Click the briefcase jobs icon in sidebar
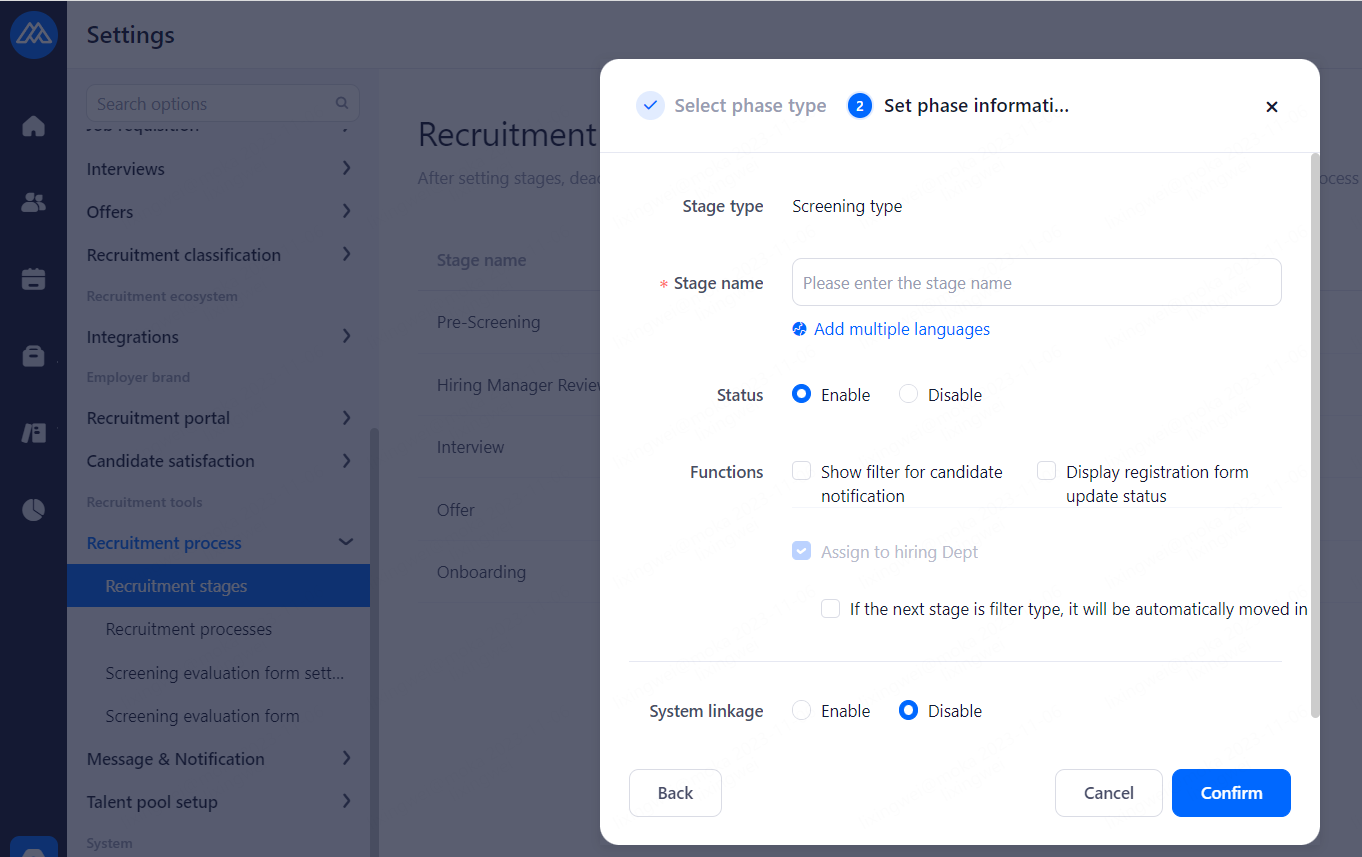Screen dimensions: 1362x857 [33, 356]
